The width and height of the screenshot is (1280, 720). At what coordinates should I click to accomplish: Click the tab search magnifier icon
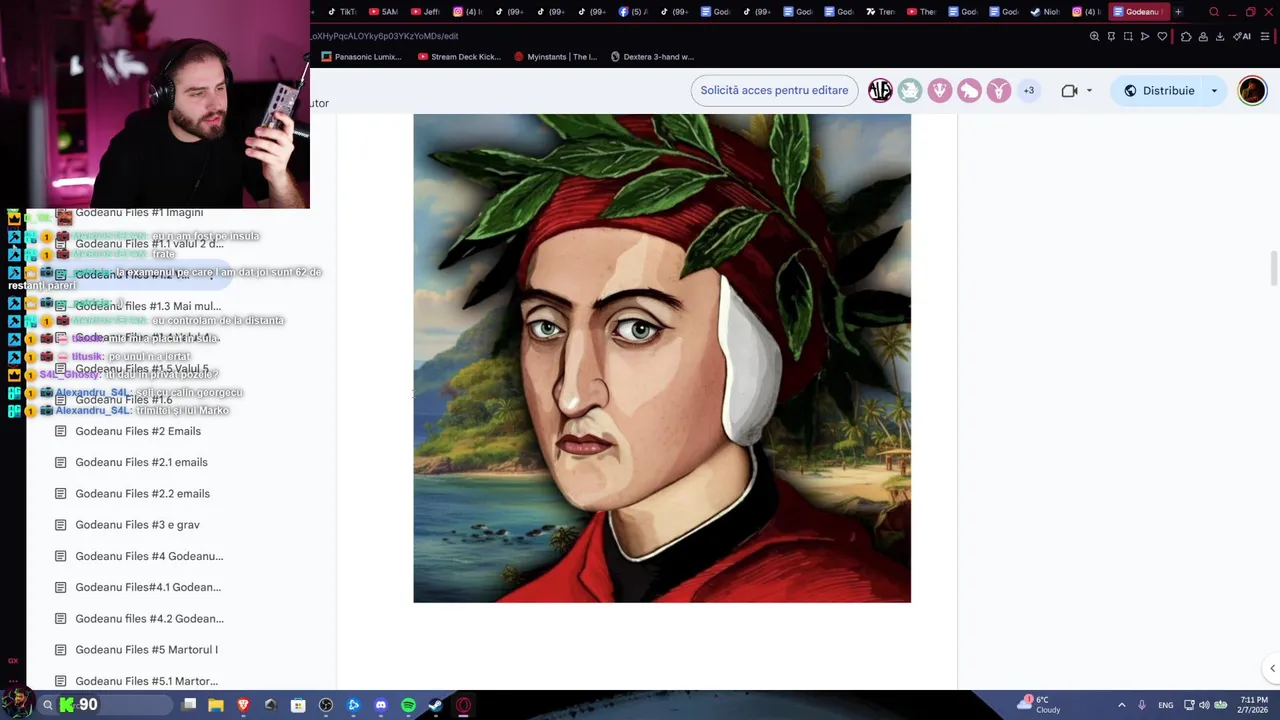pyautogui.click(x=1214, y=12)
